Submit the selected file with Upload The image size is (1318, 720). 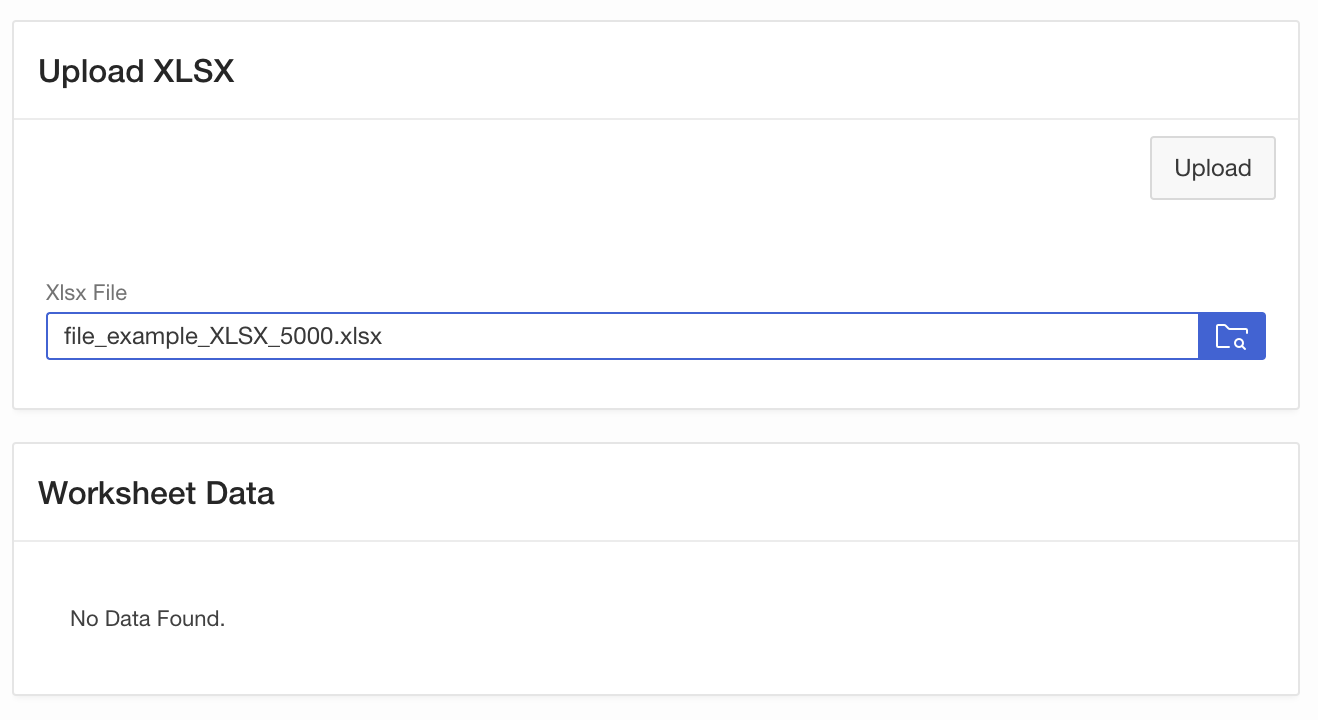point(1212,168)
